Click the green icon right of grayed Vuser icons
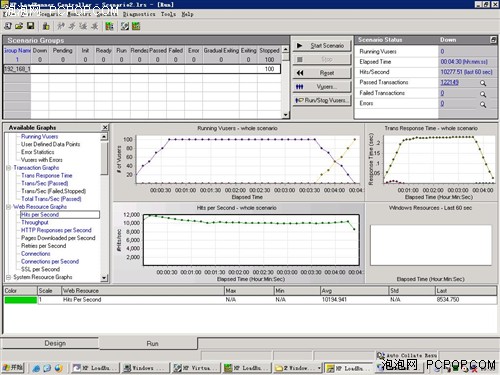500x375 pixels. click(109, 26)
